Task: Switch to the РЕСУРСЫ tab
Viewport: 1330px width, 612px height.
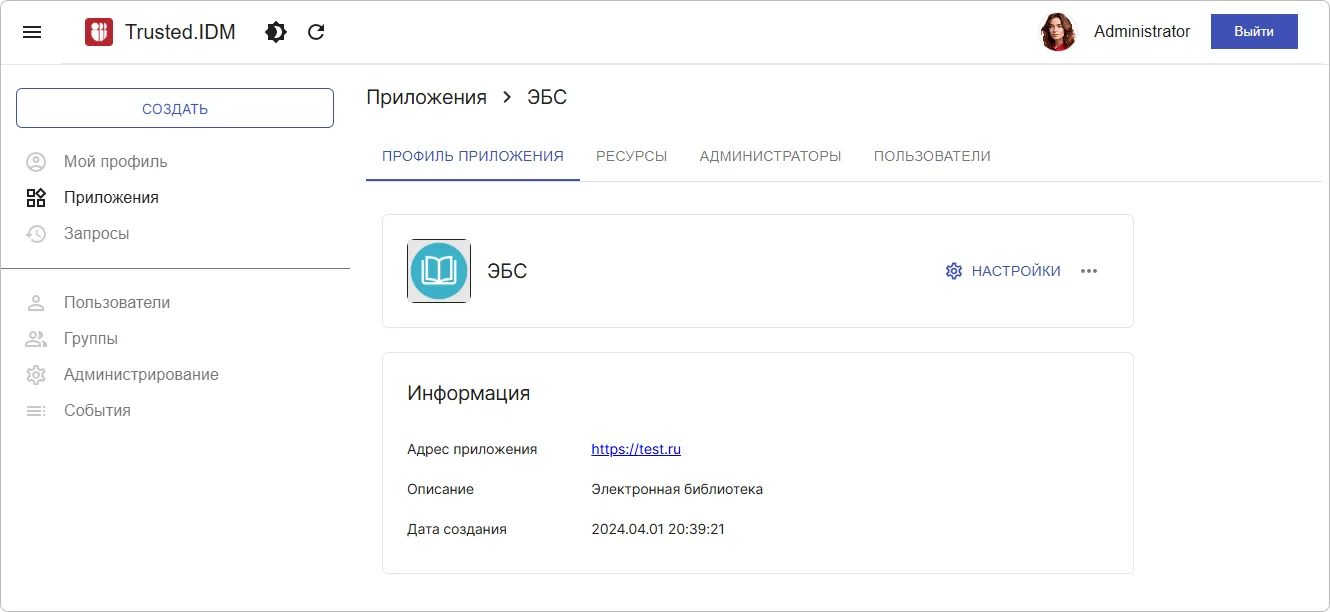Action: pos(631,156)
